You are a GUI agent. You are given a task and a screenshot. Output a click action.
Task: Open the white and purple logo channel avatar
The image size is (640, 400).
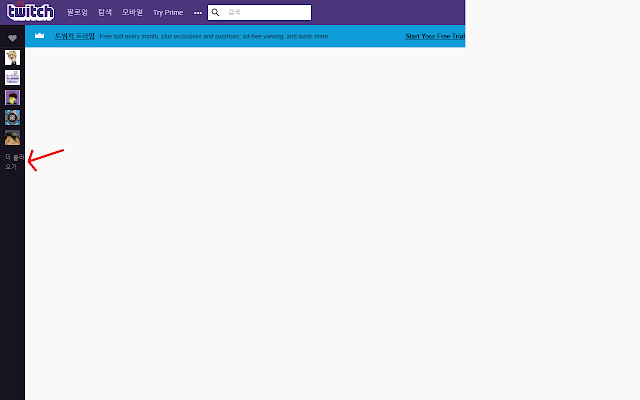12,78
